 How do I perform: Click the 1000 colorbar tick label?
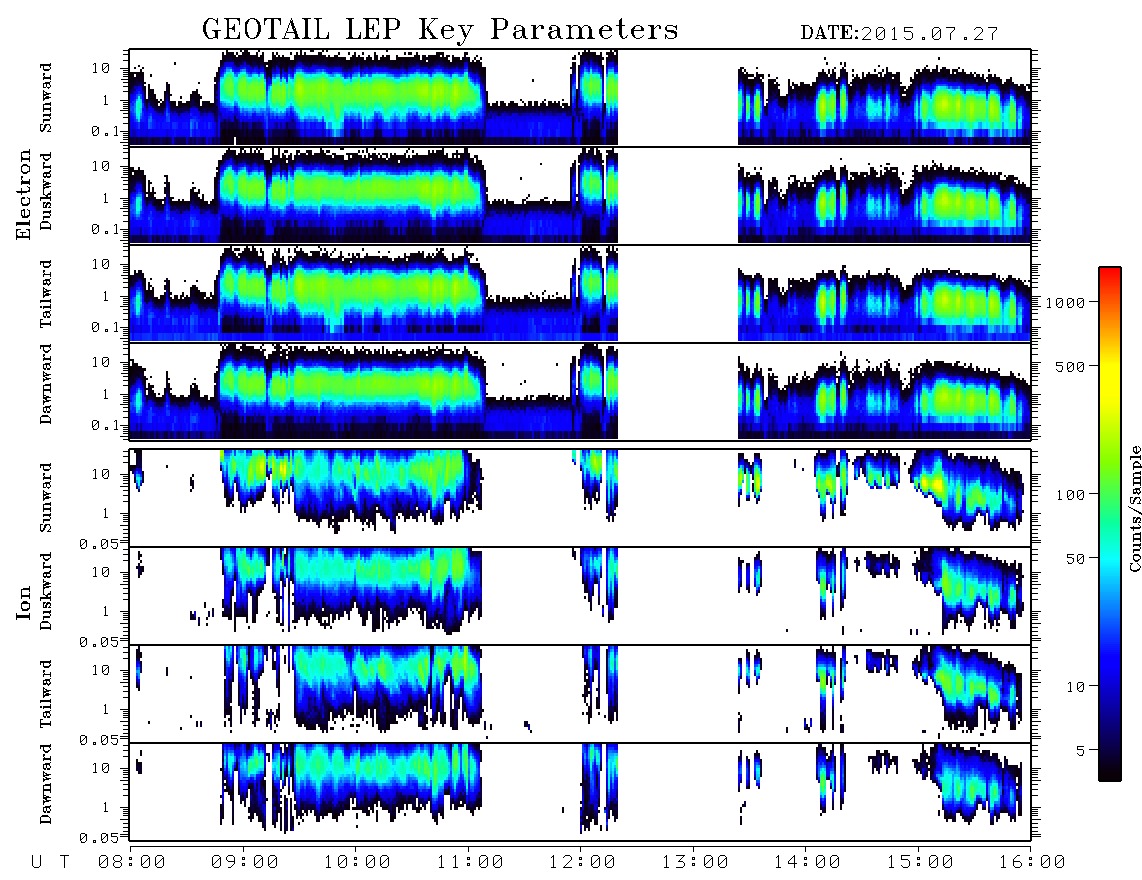coord(1065,302)
